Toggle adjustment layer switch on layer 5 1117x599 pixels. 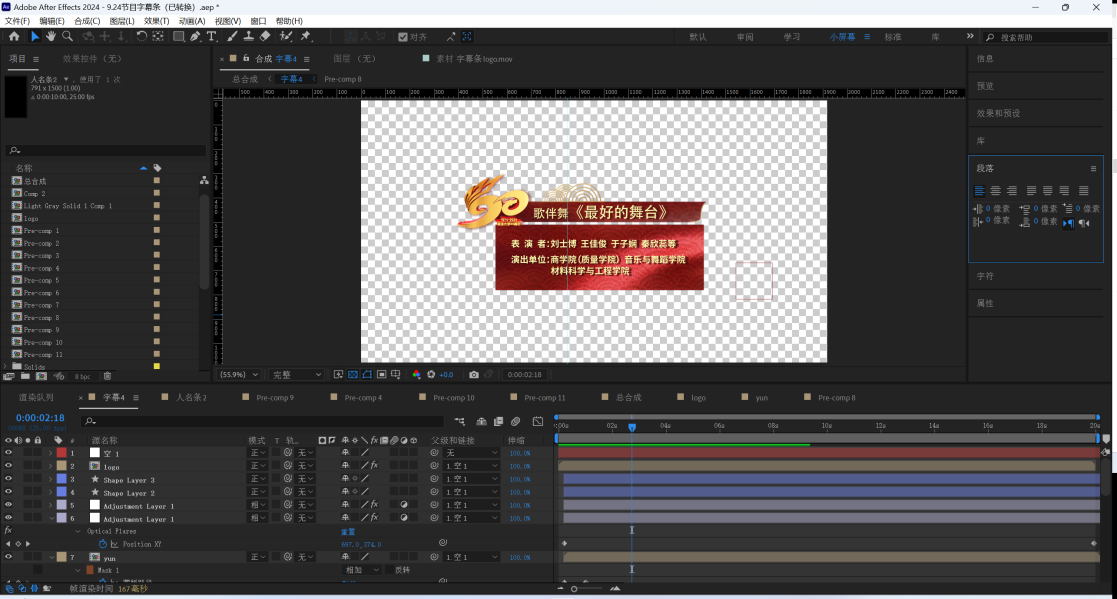coord(404,505)
